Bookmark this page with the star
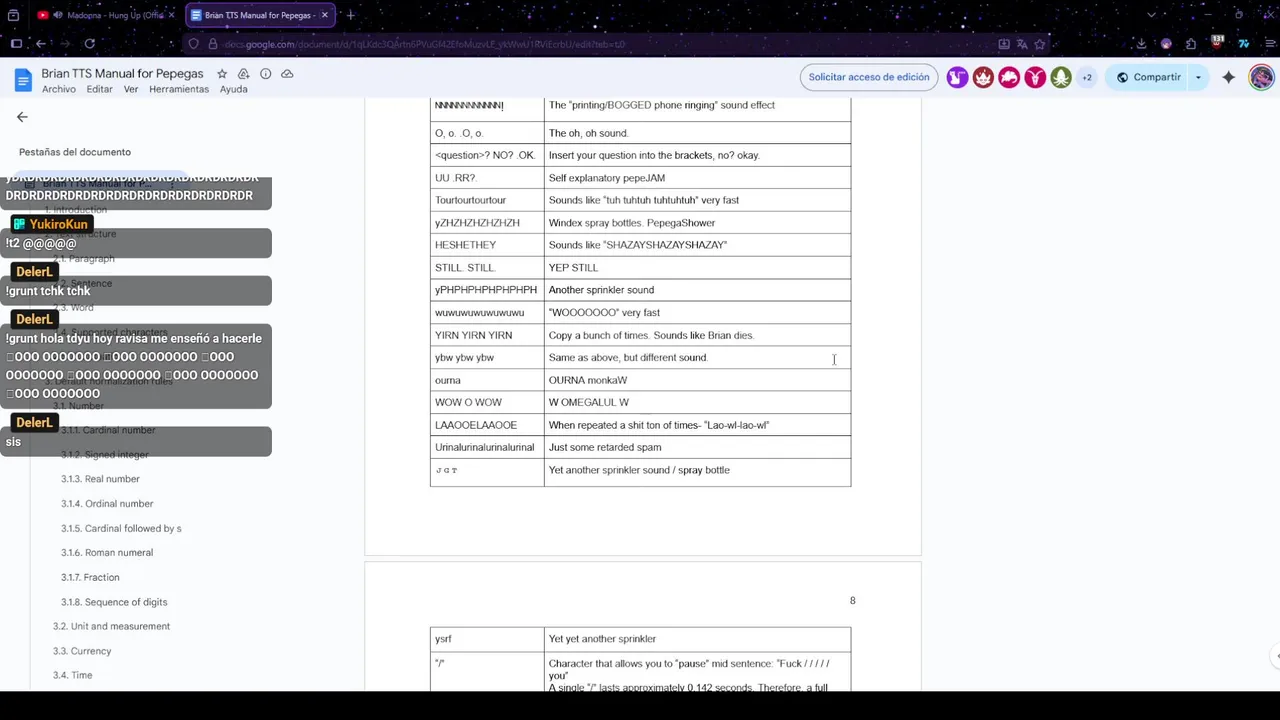 tap(1040, 44)
